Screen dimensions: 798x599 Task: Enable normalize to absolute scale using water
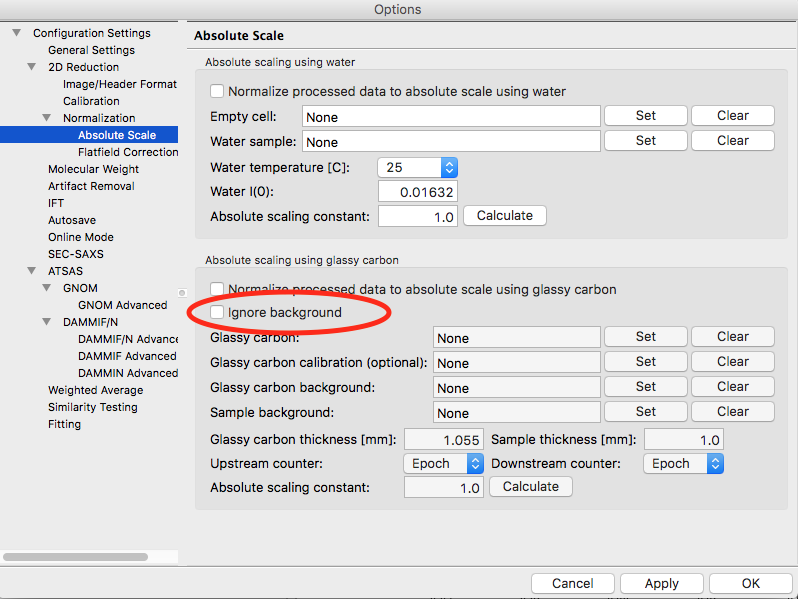[x=217, y=91]
